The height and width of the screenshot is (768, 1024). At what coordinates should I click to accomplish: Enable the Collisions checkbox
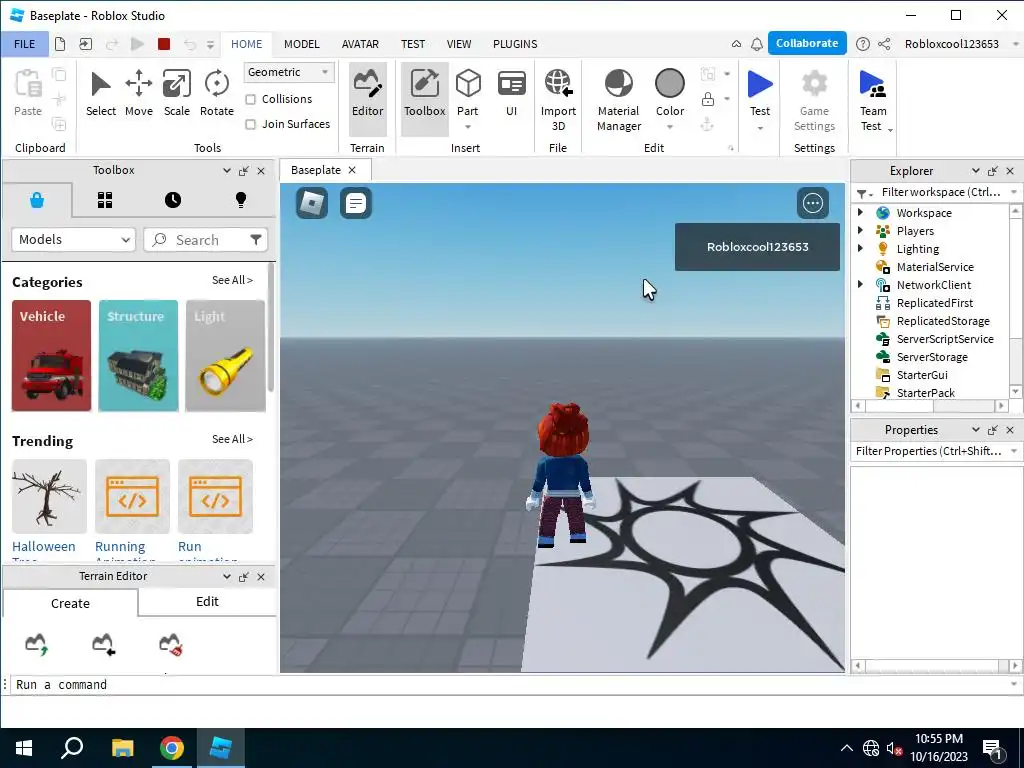(x=250, y=99)
